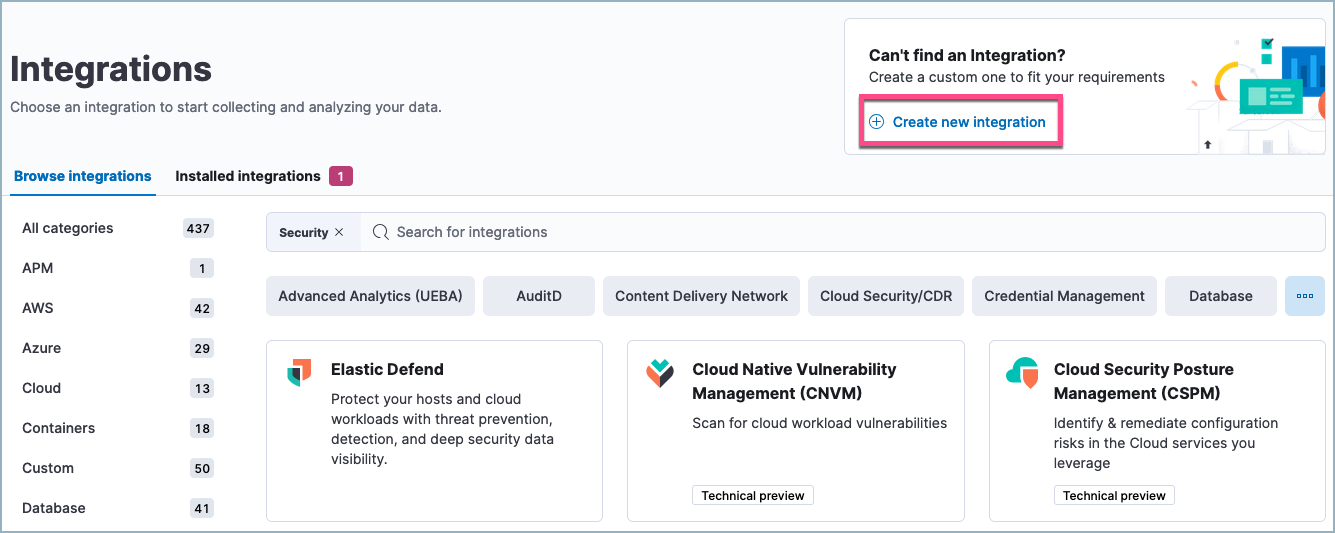Select the AuditD subcategory filter

[539, 296]
